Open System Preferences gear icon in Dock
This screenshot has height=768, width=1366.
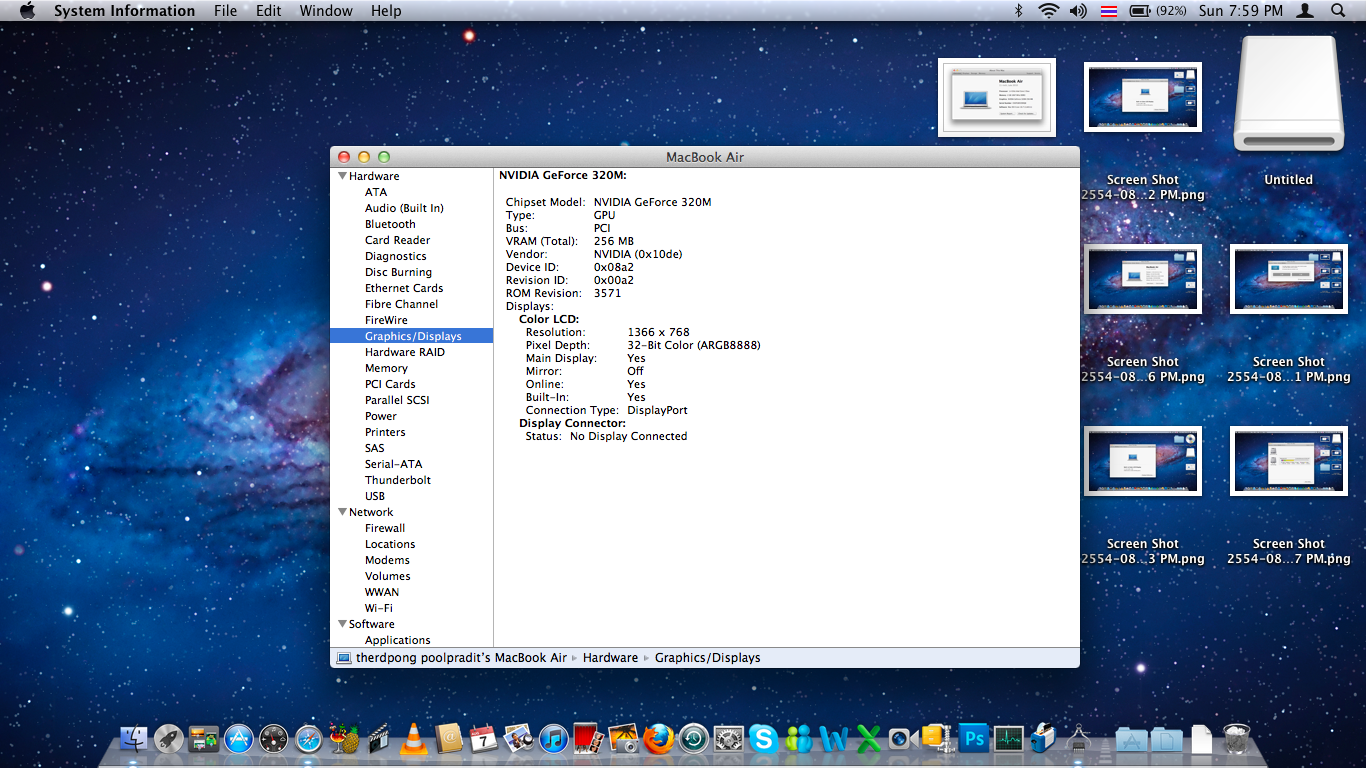click(728, 739)
